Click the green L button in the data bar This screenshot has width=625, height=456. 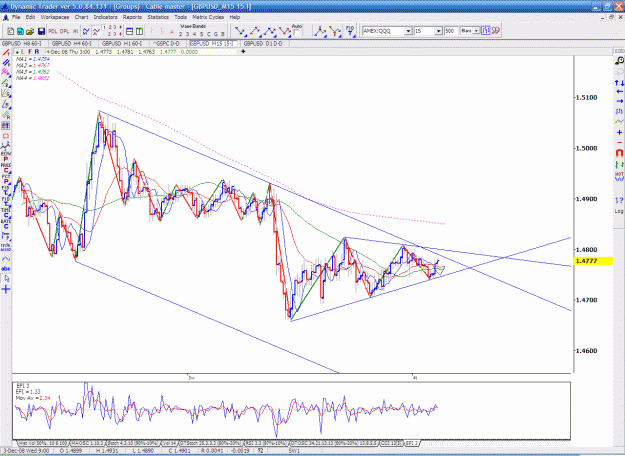[23, 52]
